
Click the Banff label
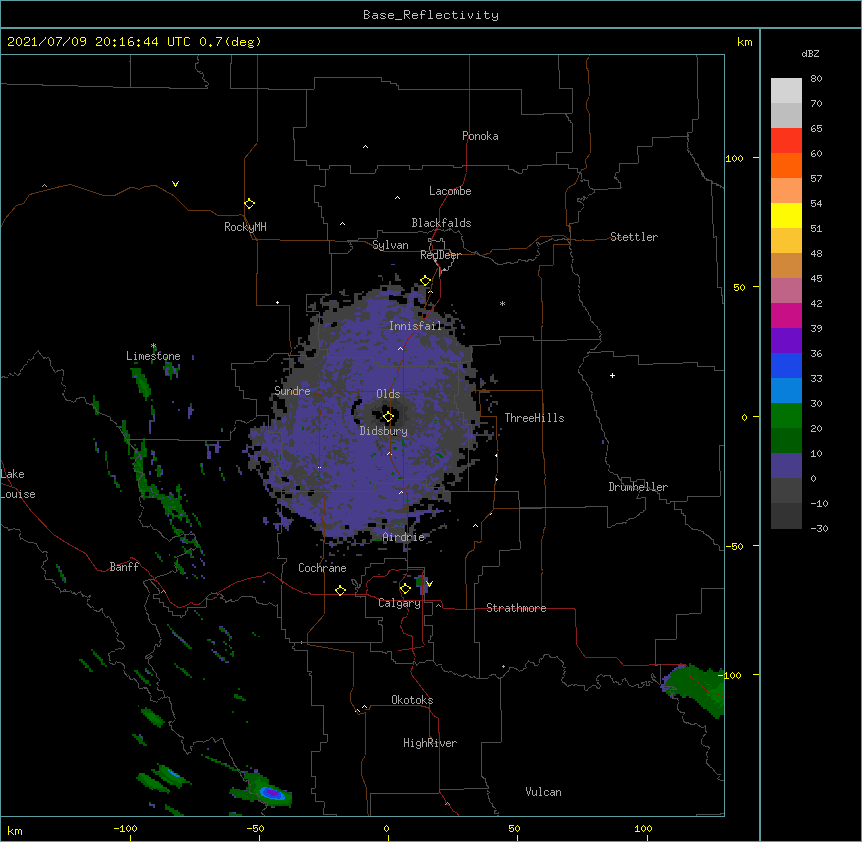click(124, 567)
